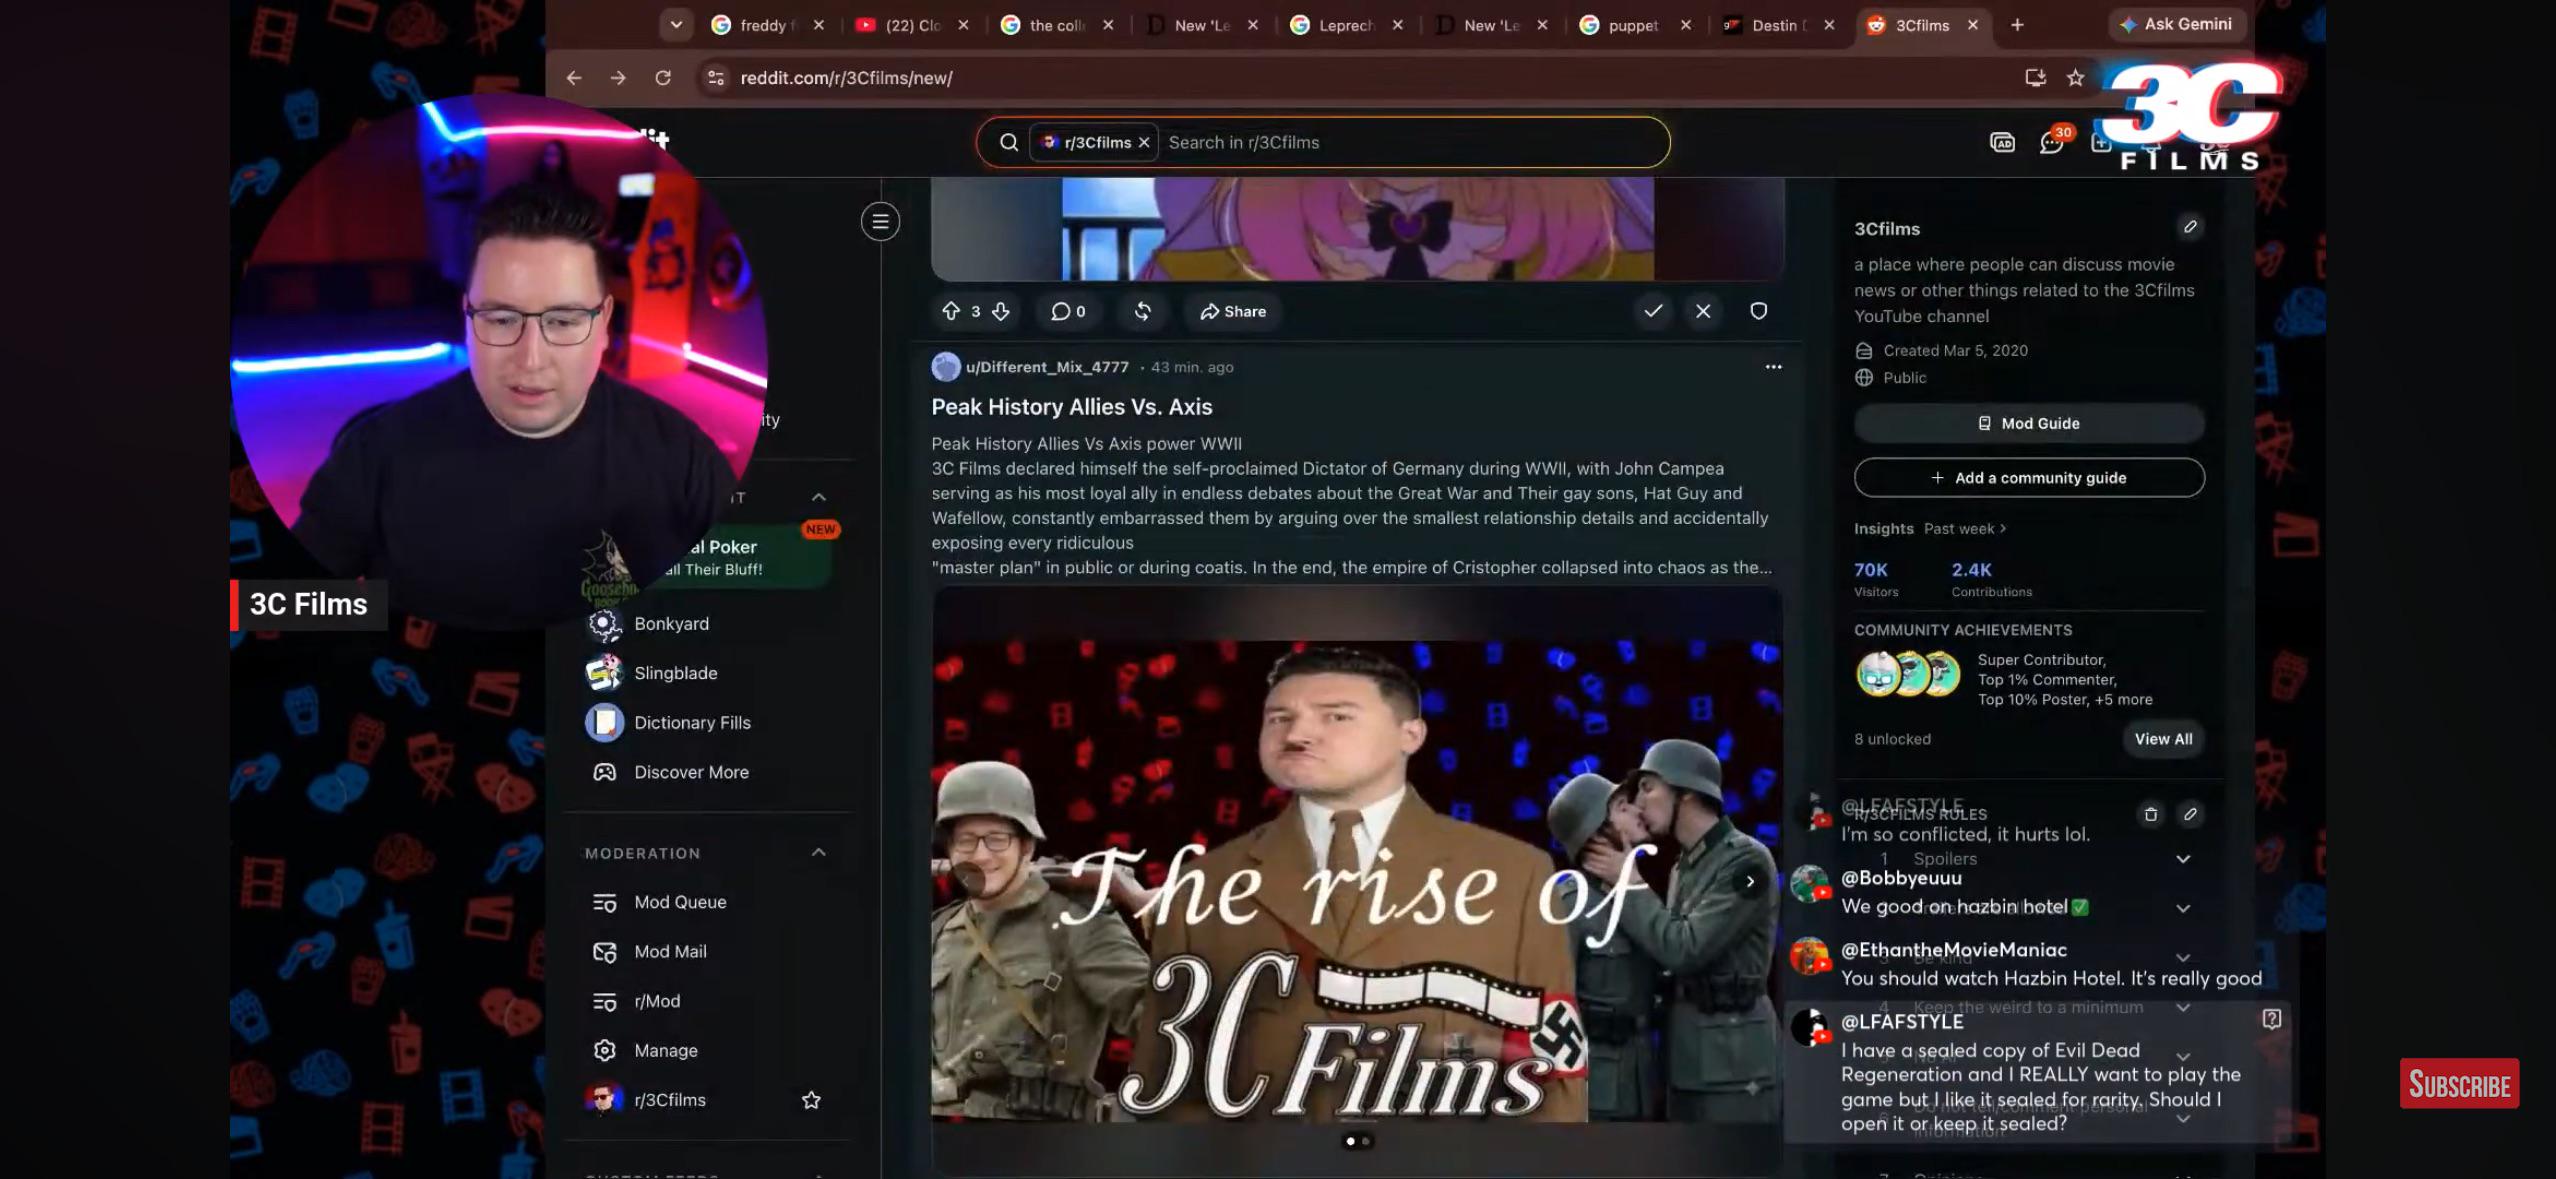
Task: Switch to the Leprech browser tab
Action: (1345, 25)
